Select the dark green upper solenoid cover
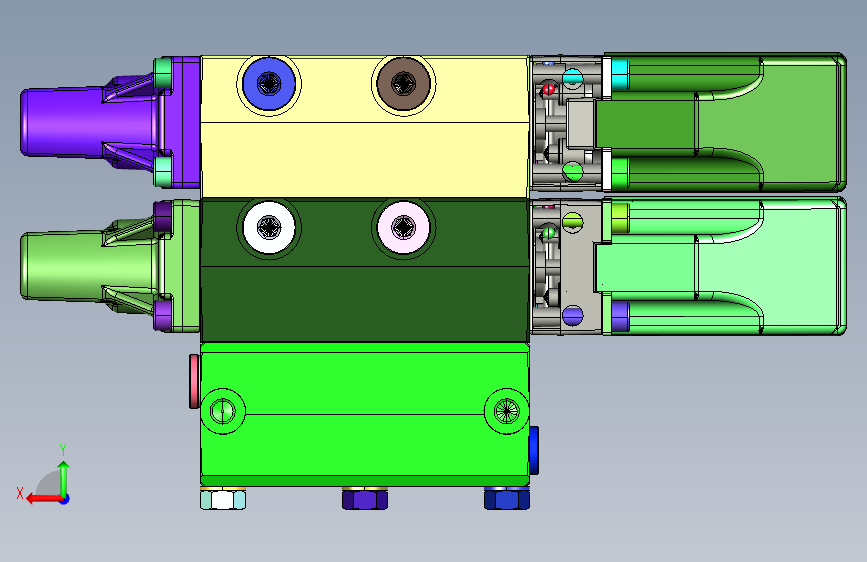867x562 pixels. coord(724,123)
